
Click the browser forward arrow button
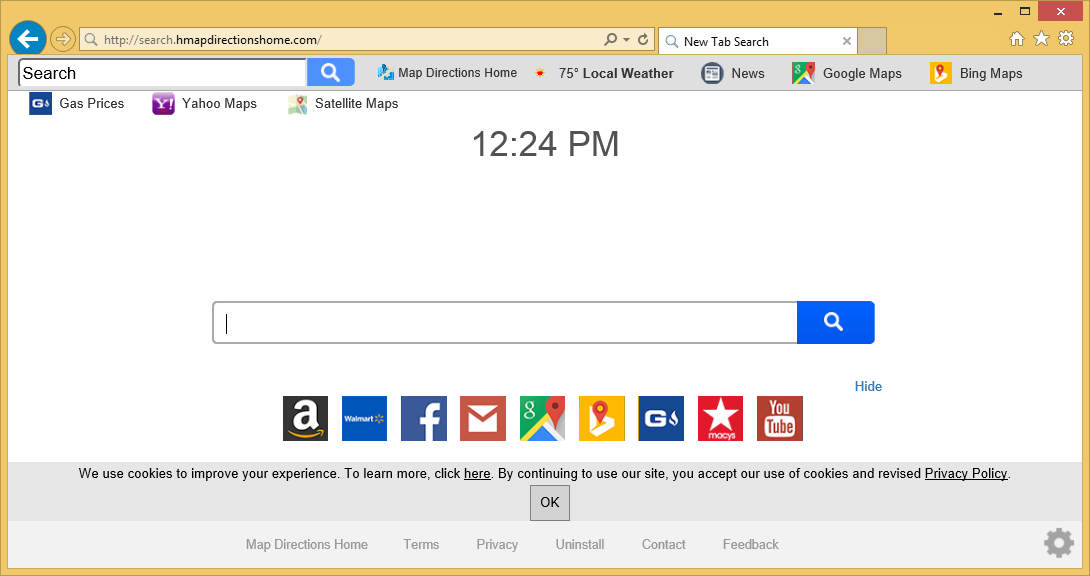point(63,40)
